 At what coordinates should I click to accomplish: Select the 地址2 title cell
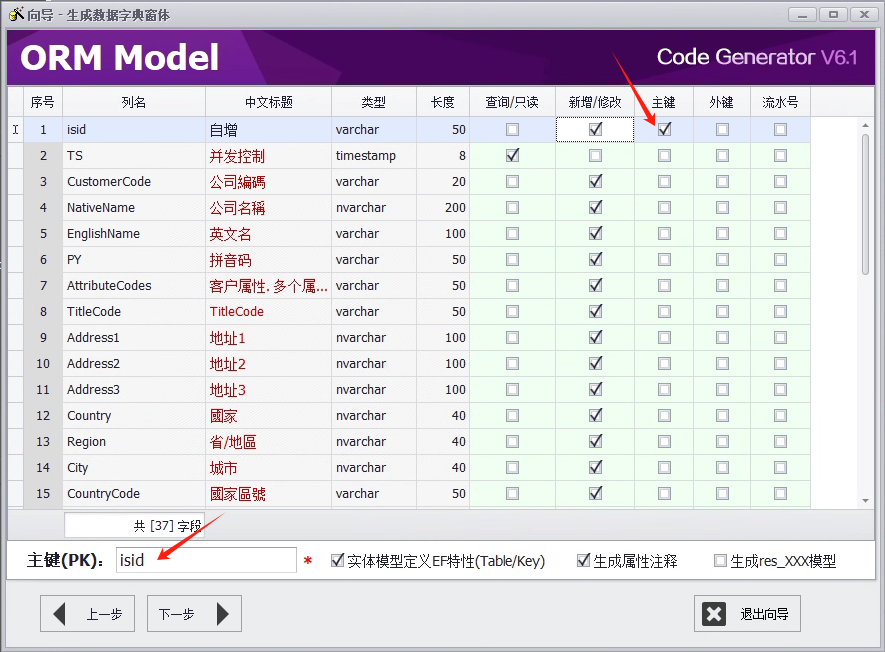pos(269,363)
